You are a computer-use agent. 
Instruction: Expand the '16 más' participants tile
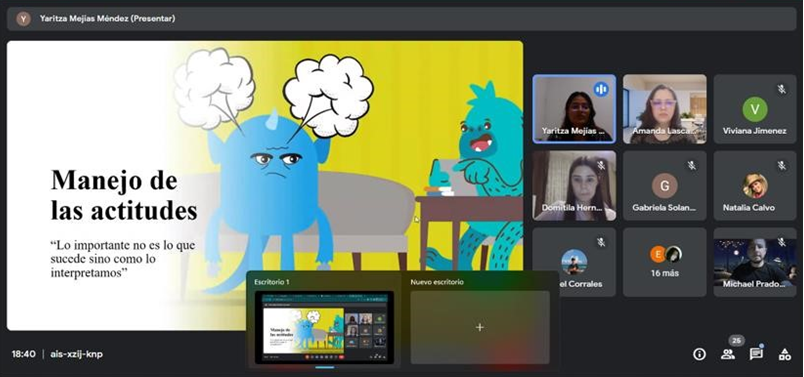coord(665,262)
